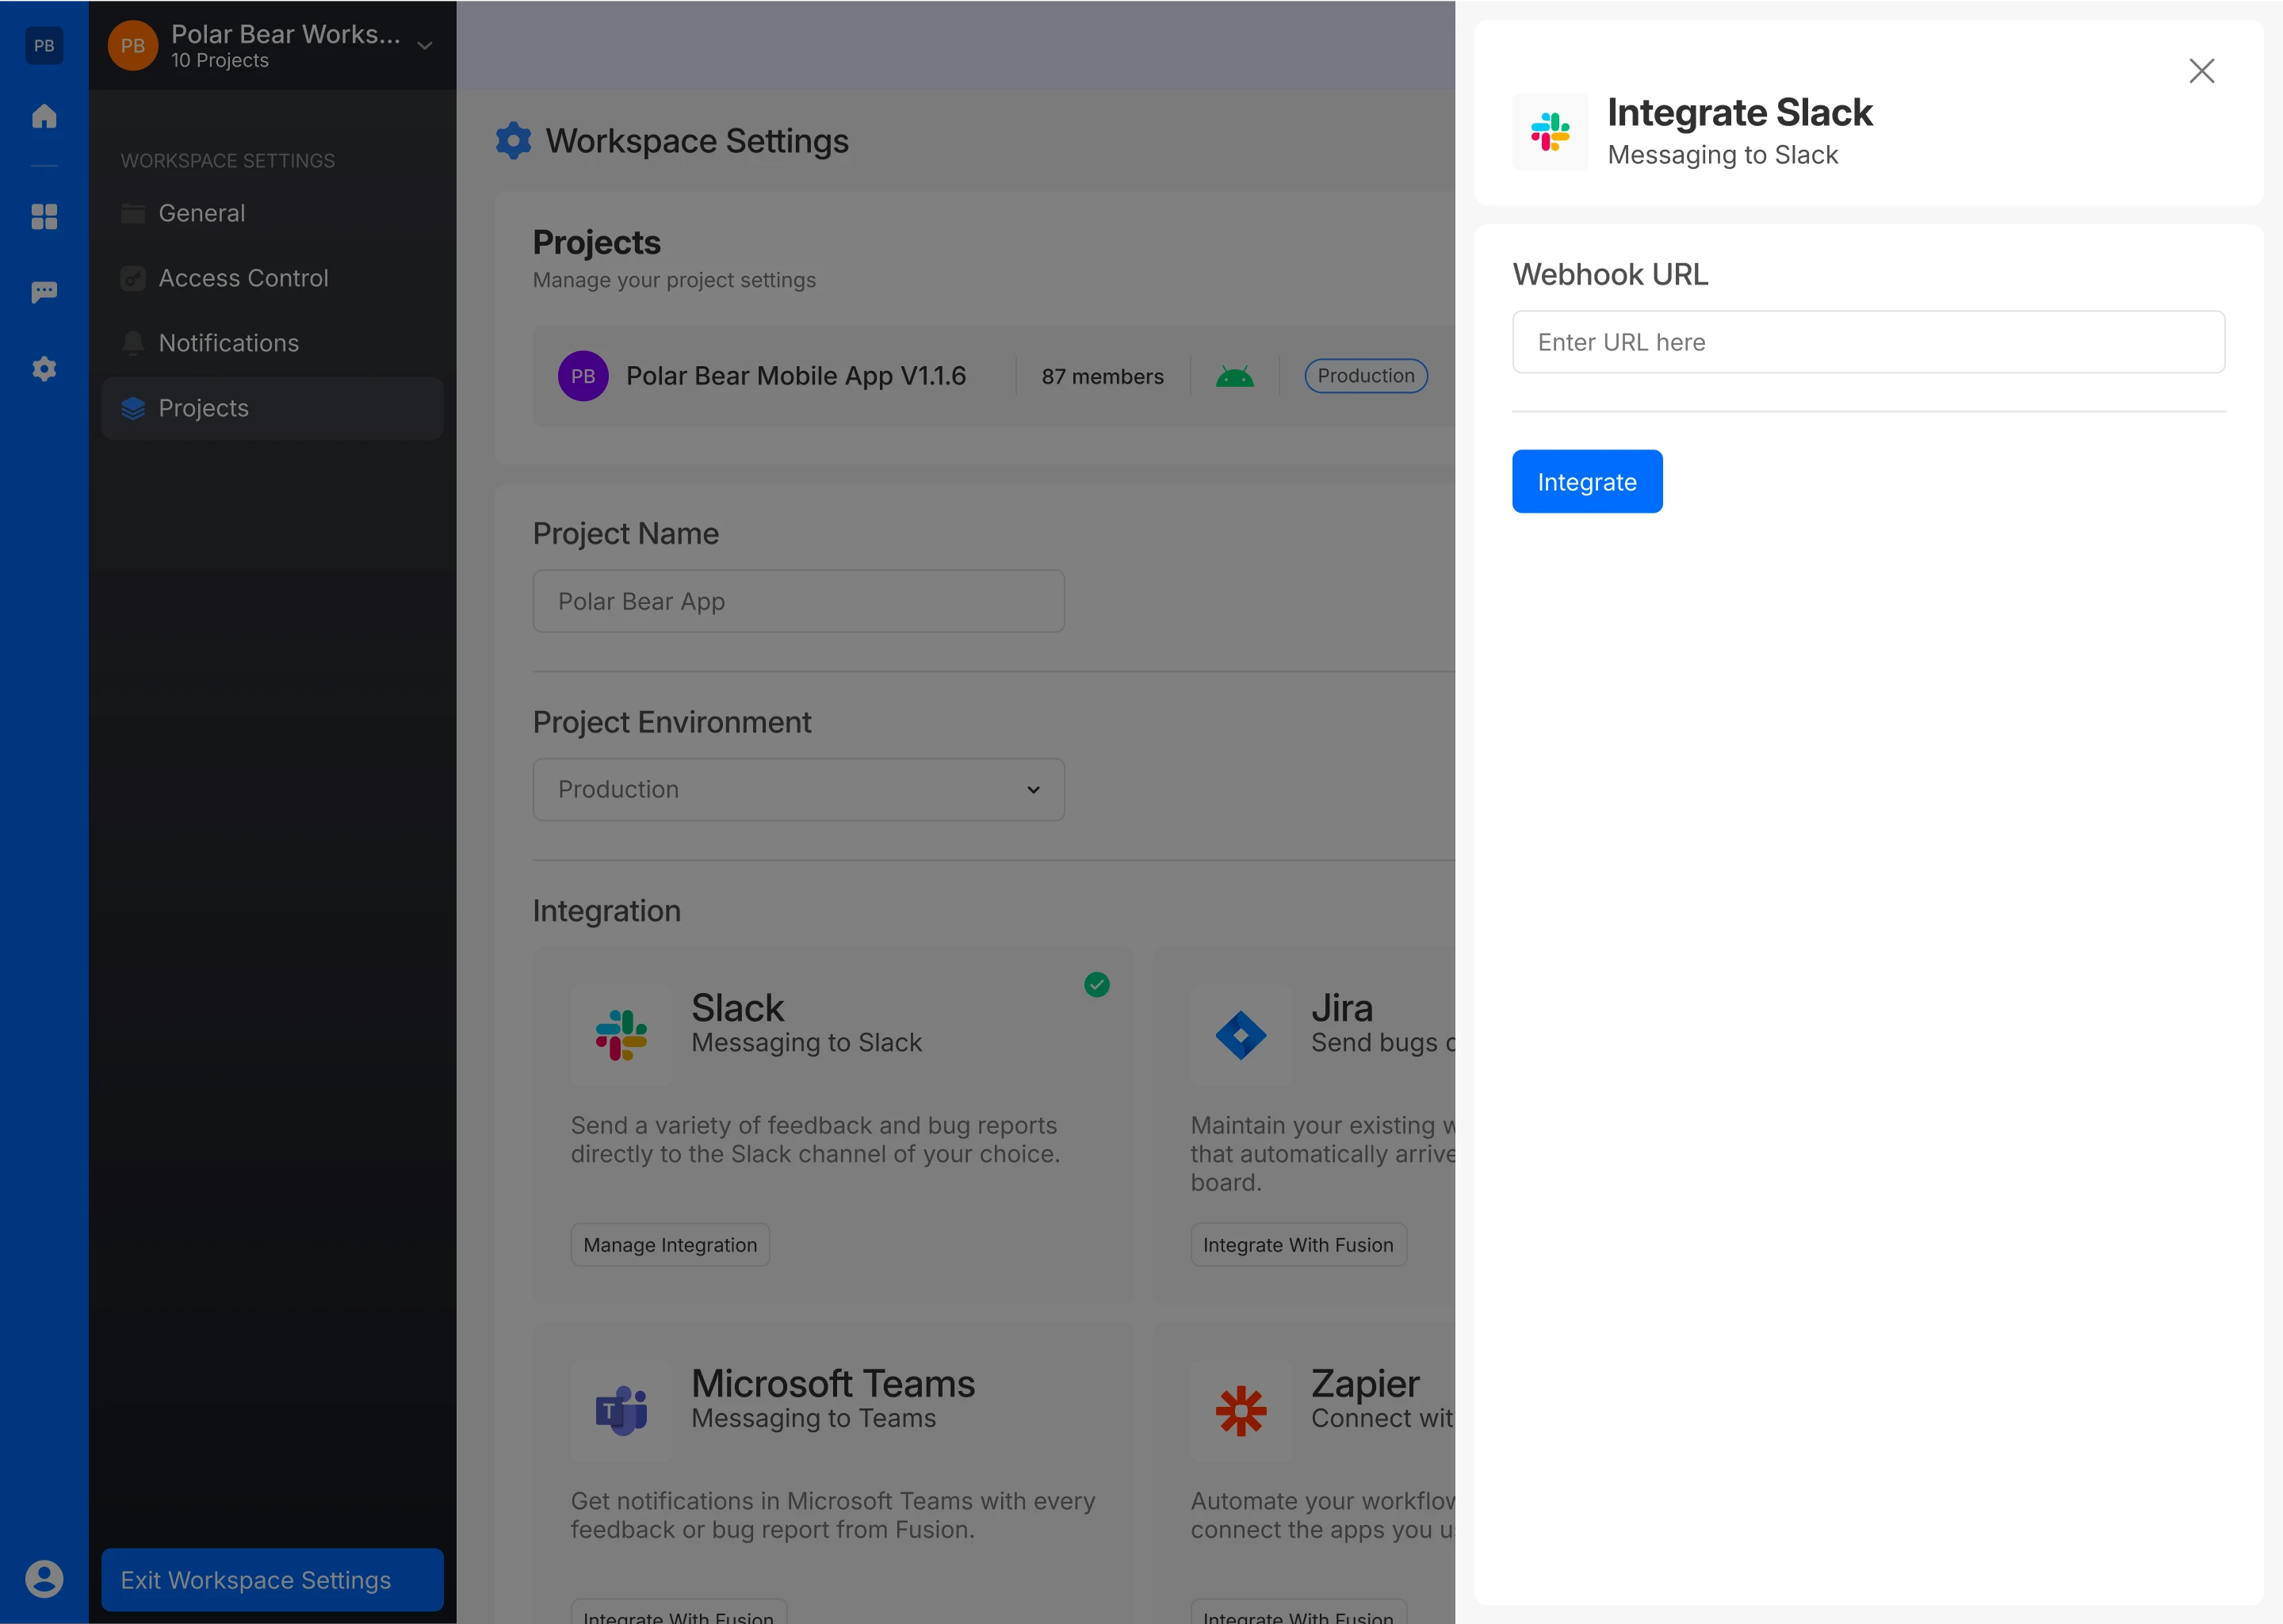
Task: Open Access Control settings
Action: tap(272, 278)
